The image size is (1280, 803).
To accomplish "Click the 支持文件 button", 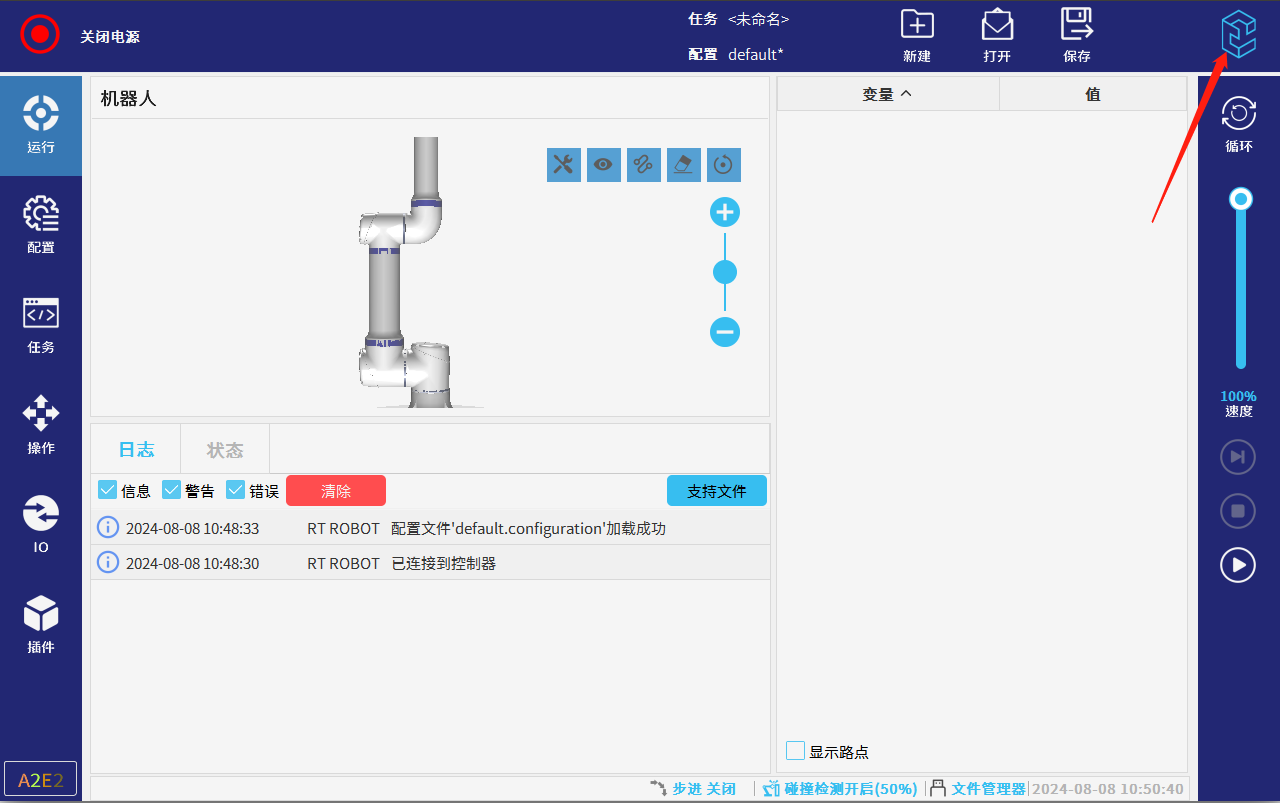I will coord(716,491).
